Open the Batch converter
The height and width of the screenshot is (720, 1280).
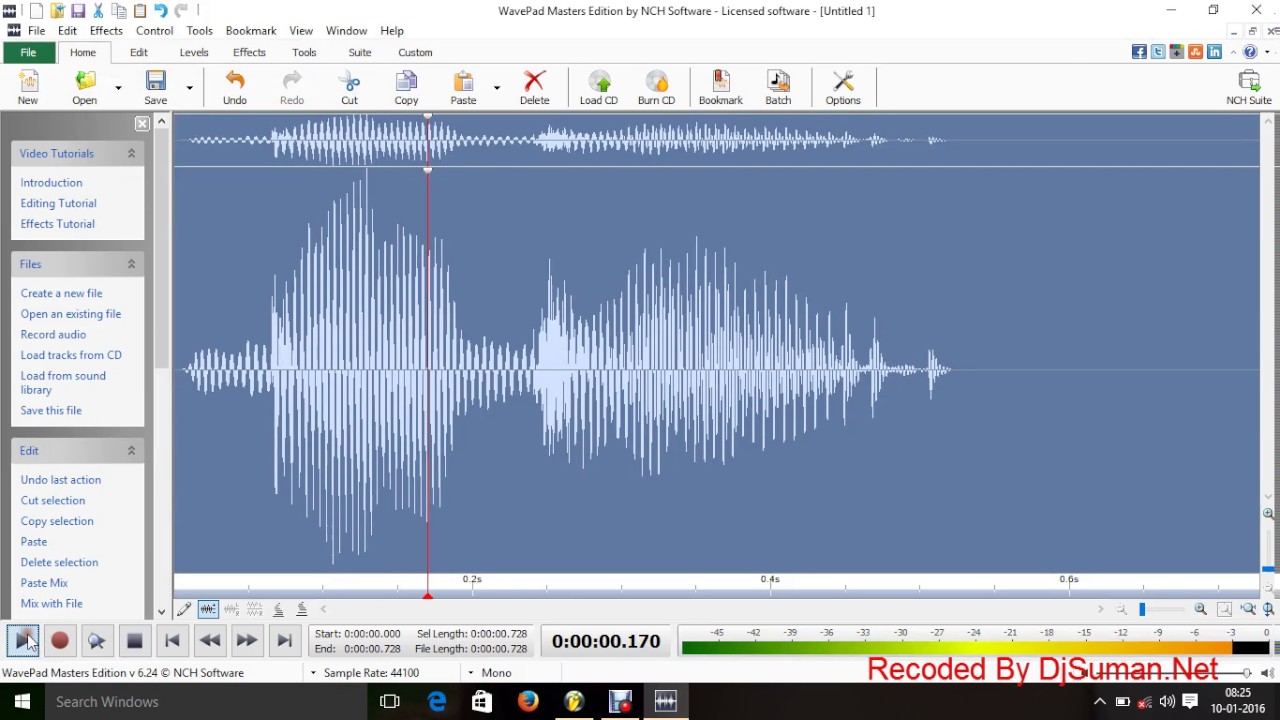click(778, 87)
